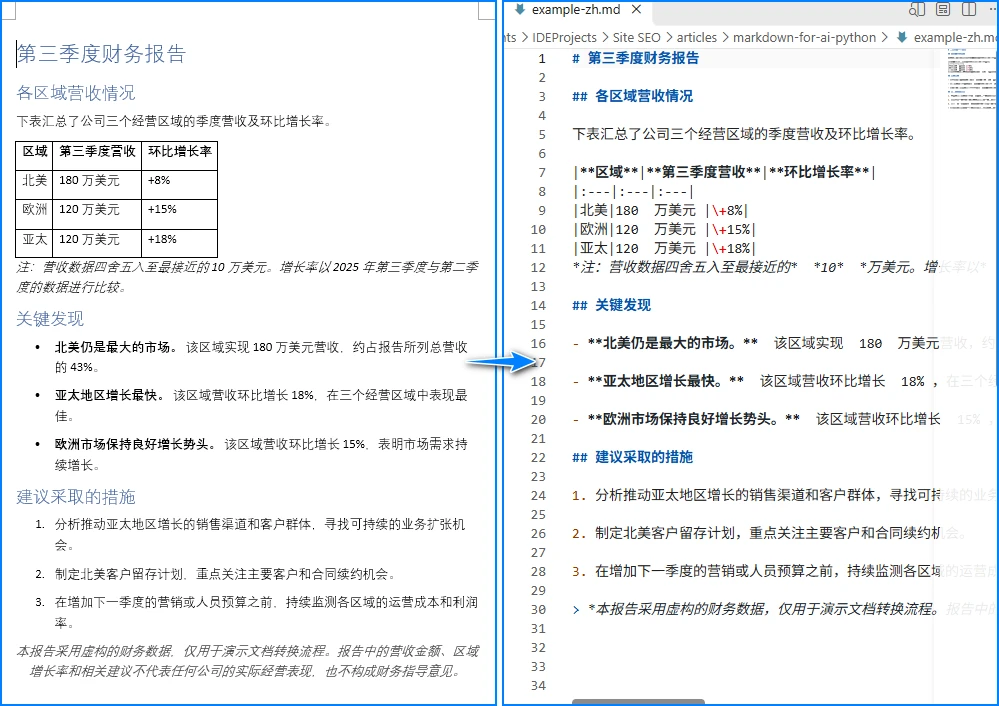Open articles breadcrumb segment

pyautogui.click(x=696, y=38)
